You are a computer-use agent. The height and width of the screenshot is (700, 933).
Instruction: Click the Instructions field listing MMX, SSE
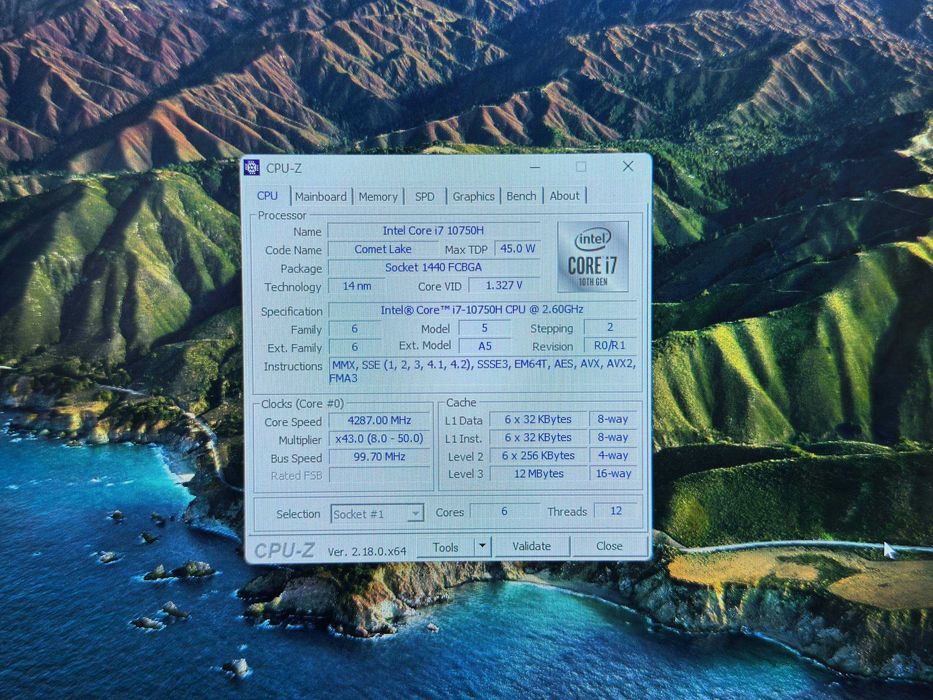click(483, 371)
